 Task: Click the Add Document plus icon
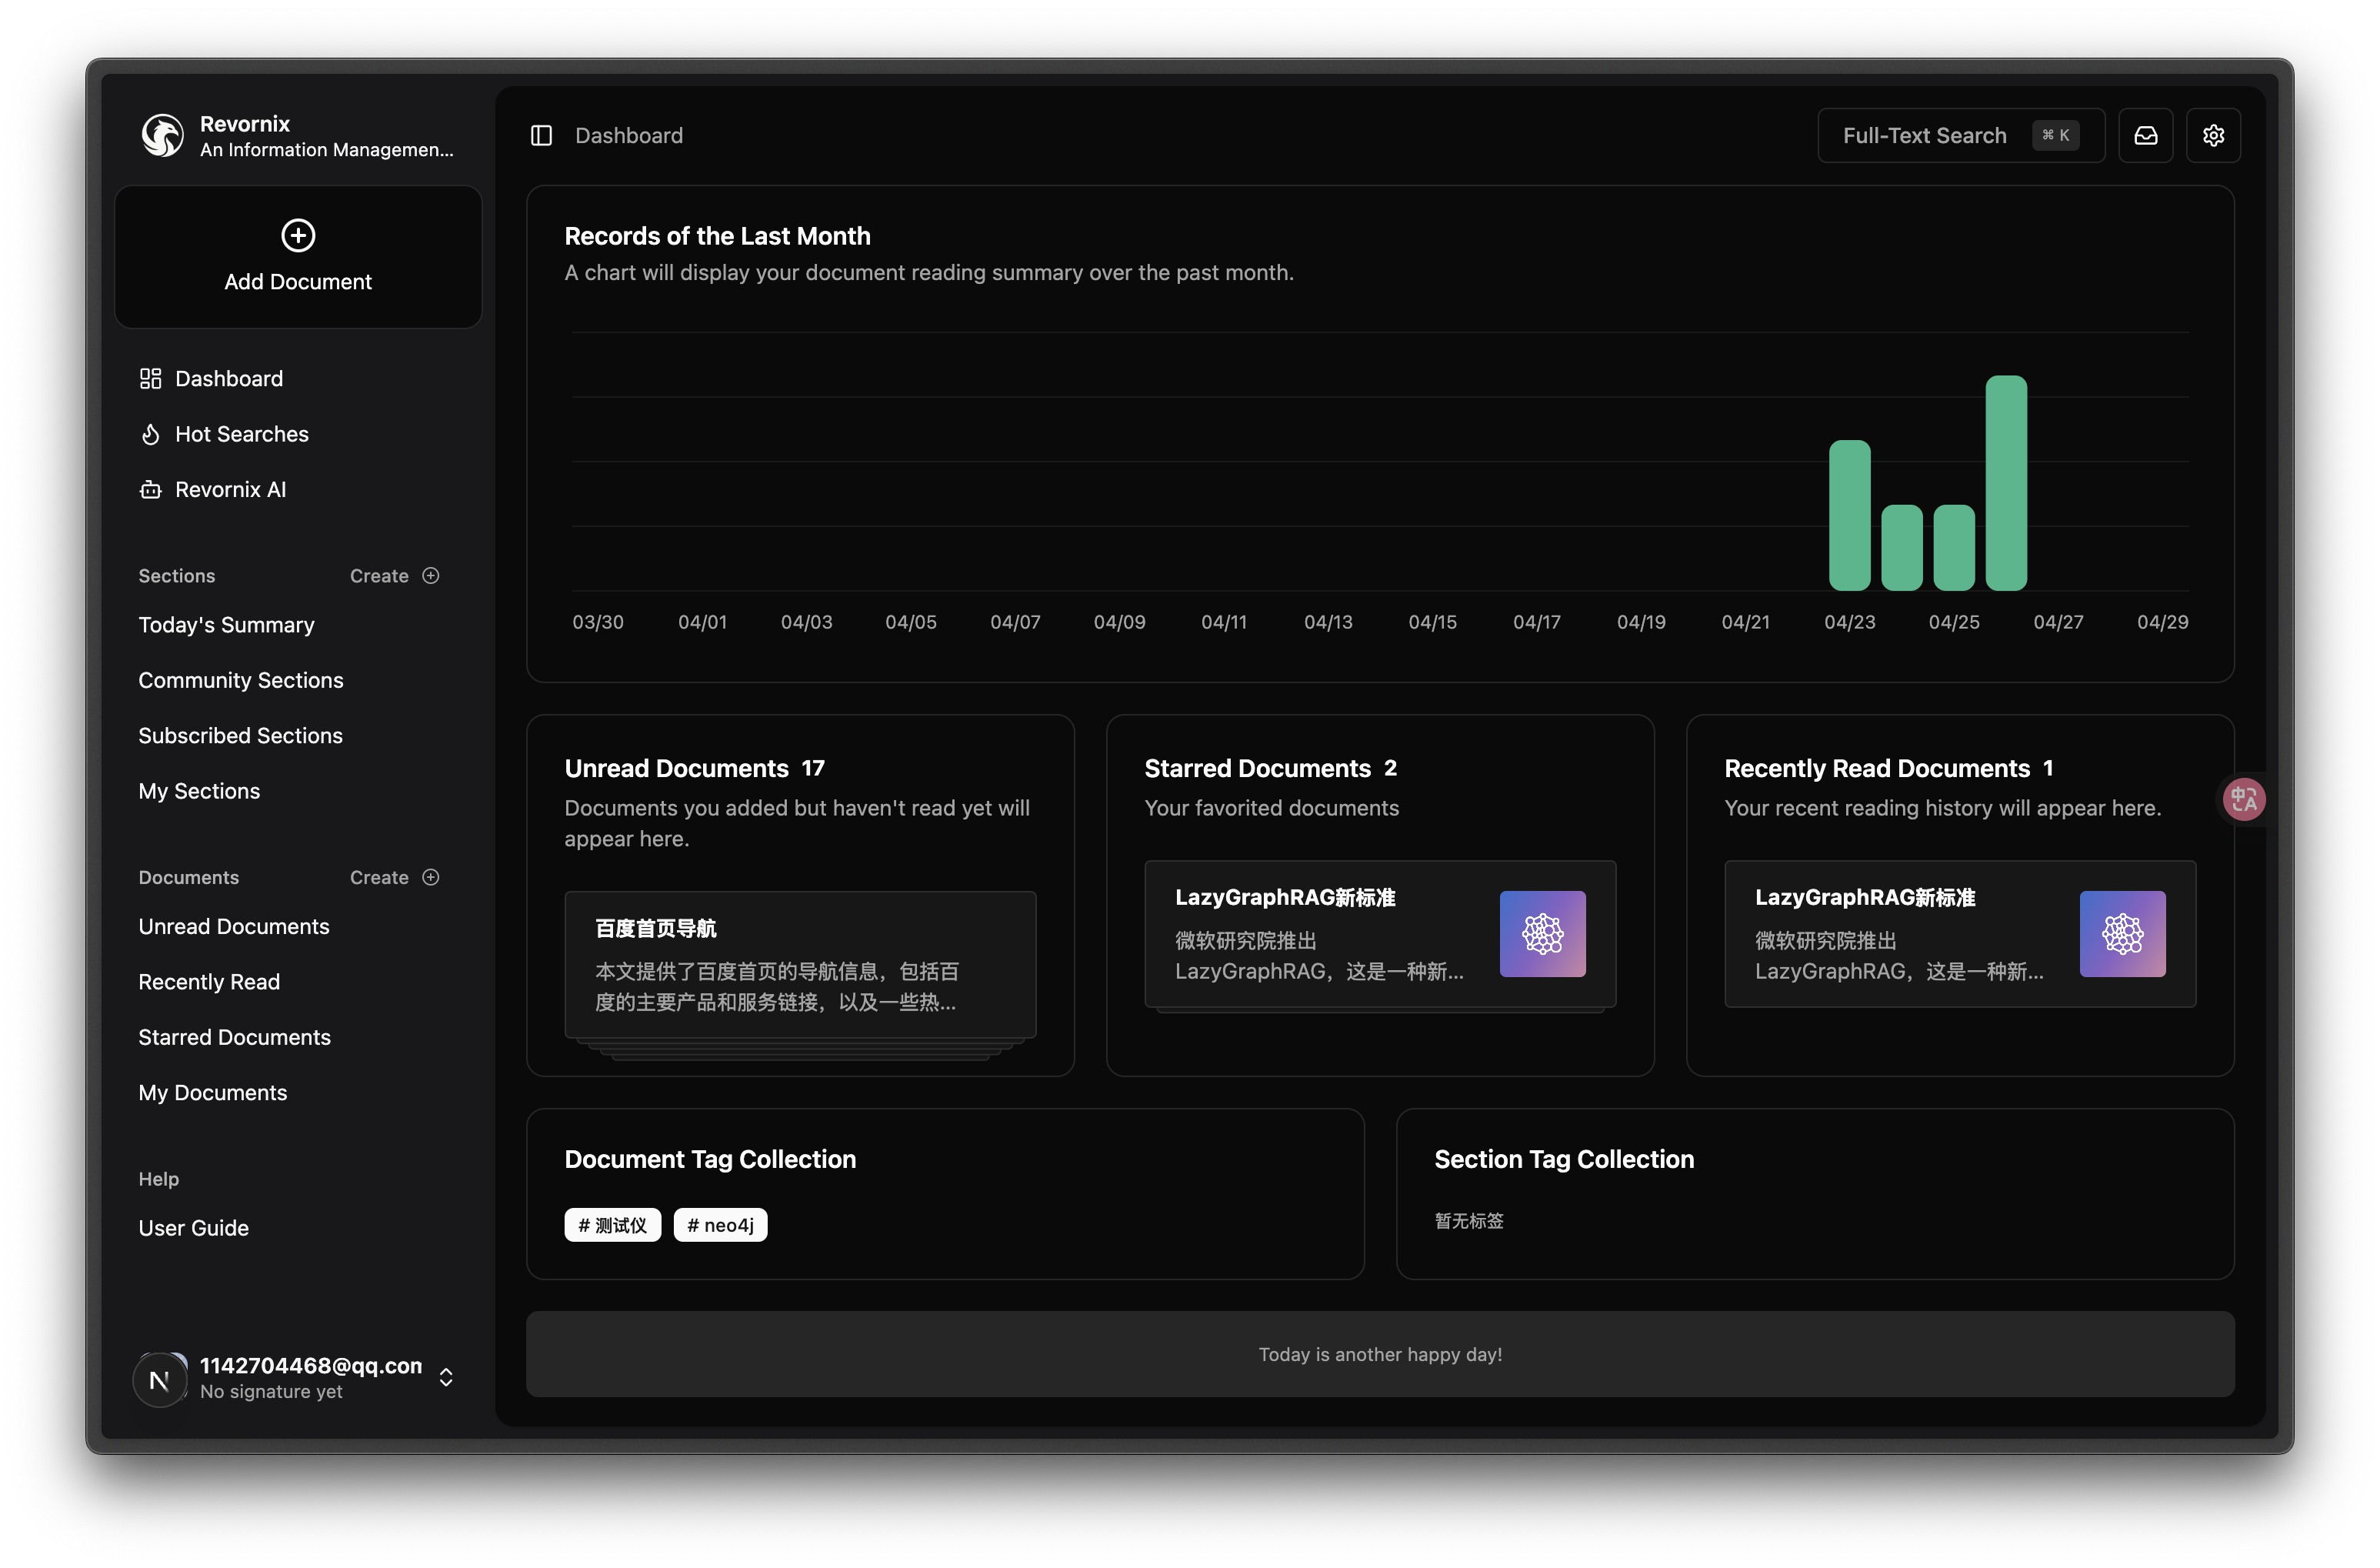[298, 235]
